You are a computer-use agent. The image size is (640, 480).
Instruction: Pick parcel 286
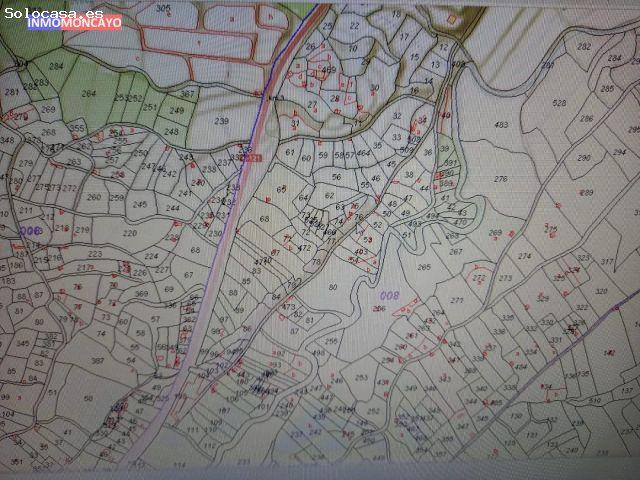(x=586, y=119)
